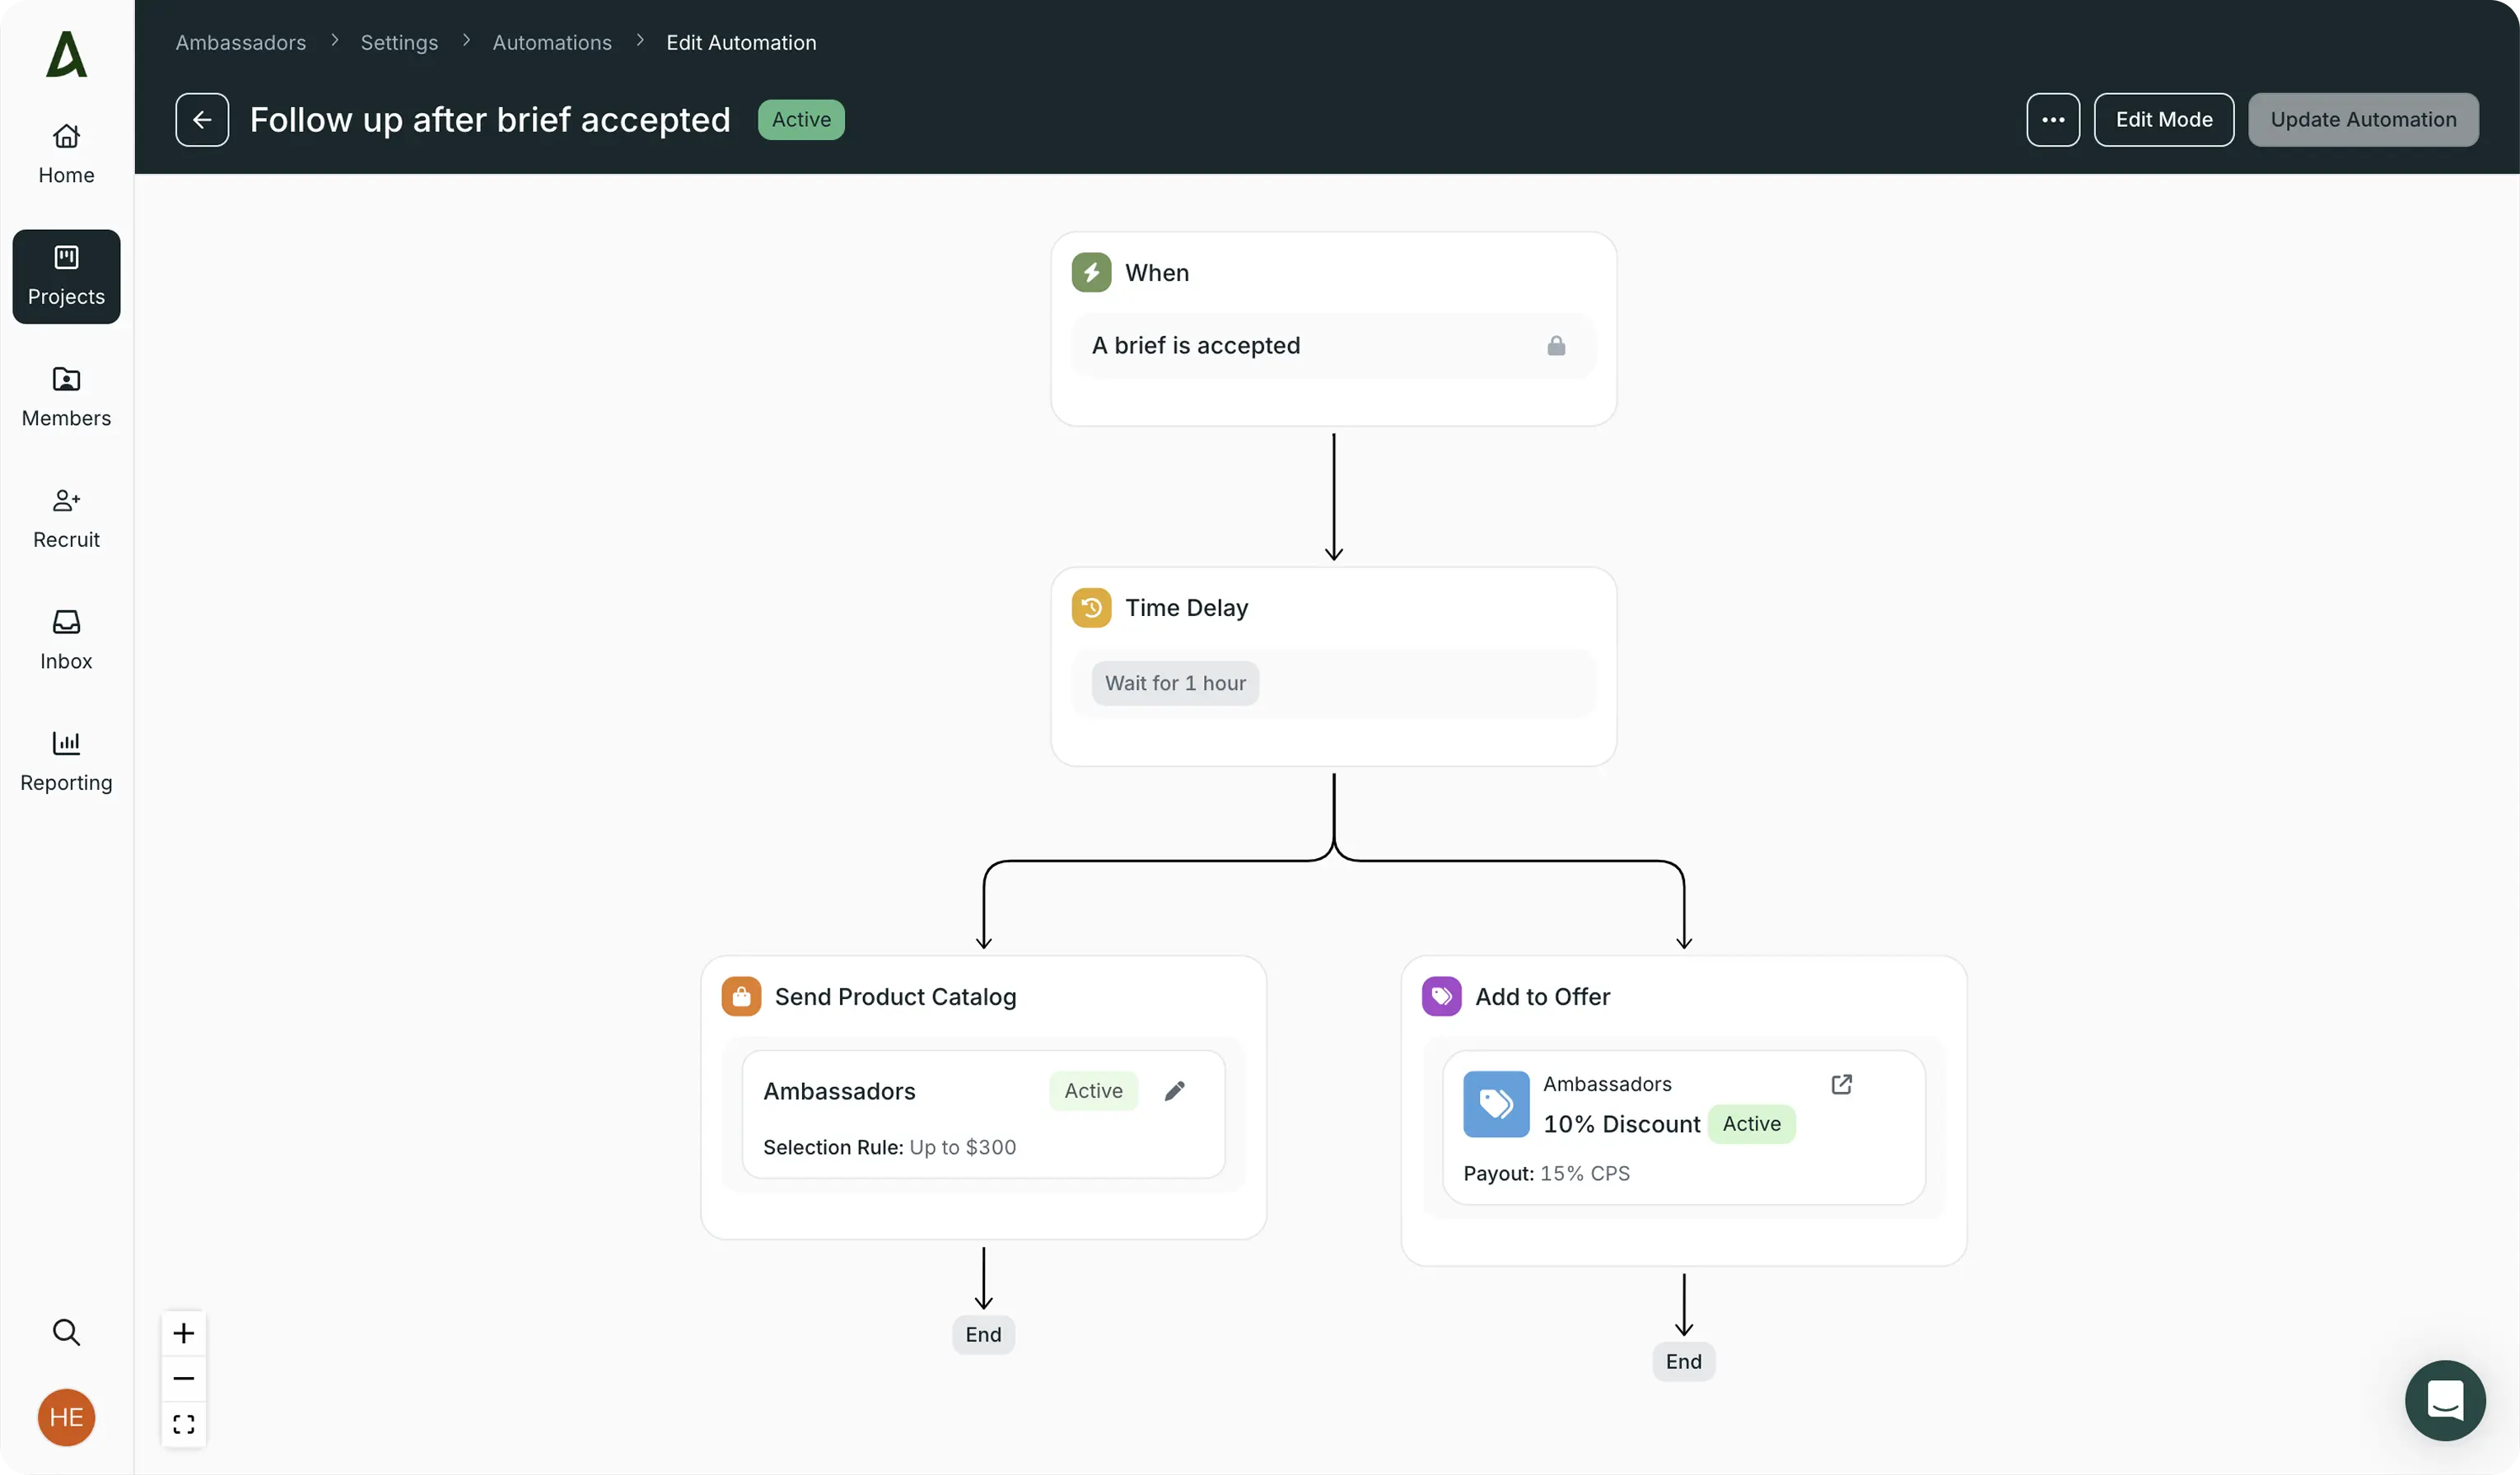
Task: Navigate to the Automations breadcrumb
Action: pyautogui.click(x=552, y=42)
